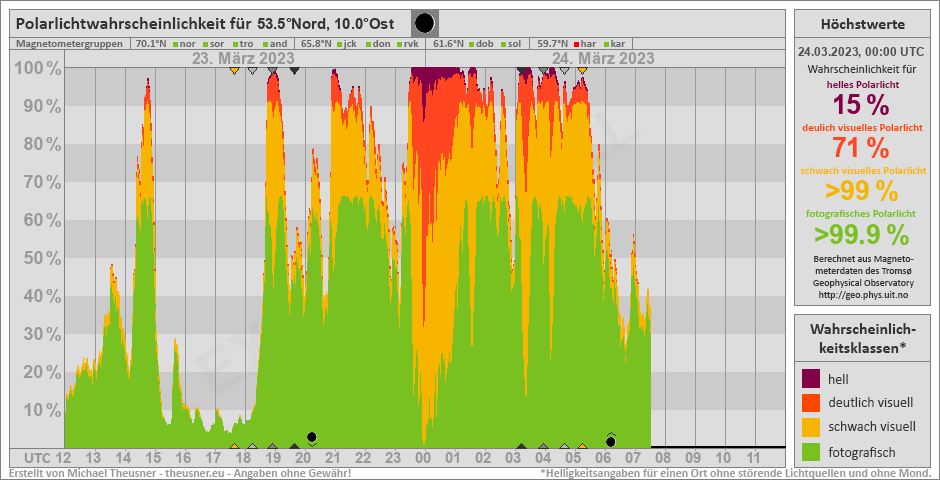Click the orange sunset triangle above 17:30
Screen dimensions: 940x480
coord(234,71)
